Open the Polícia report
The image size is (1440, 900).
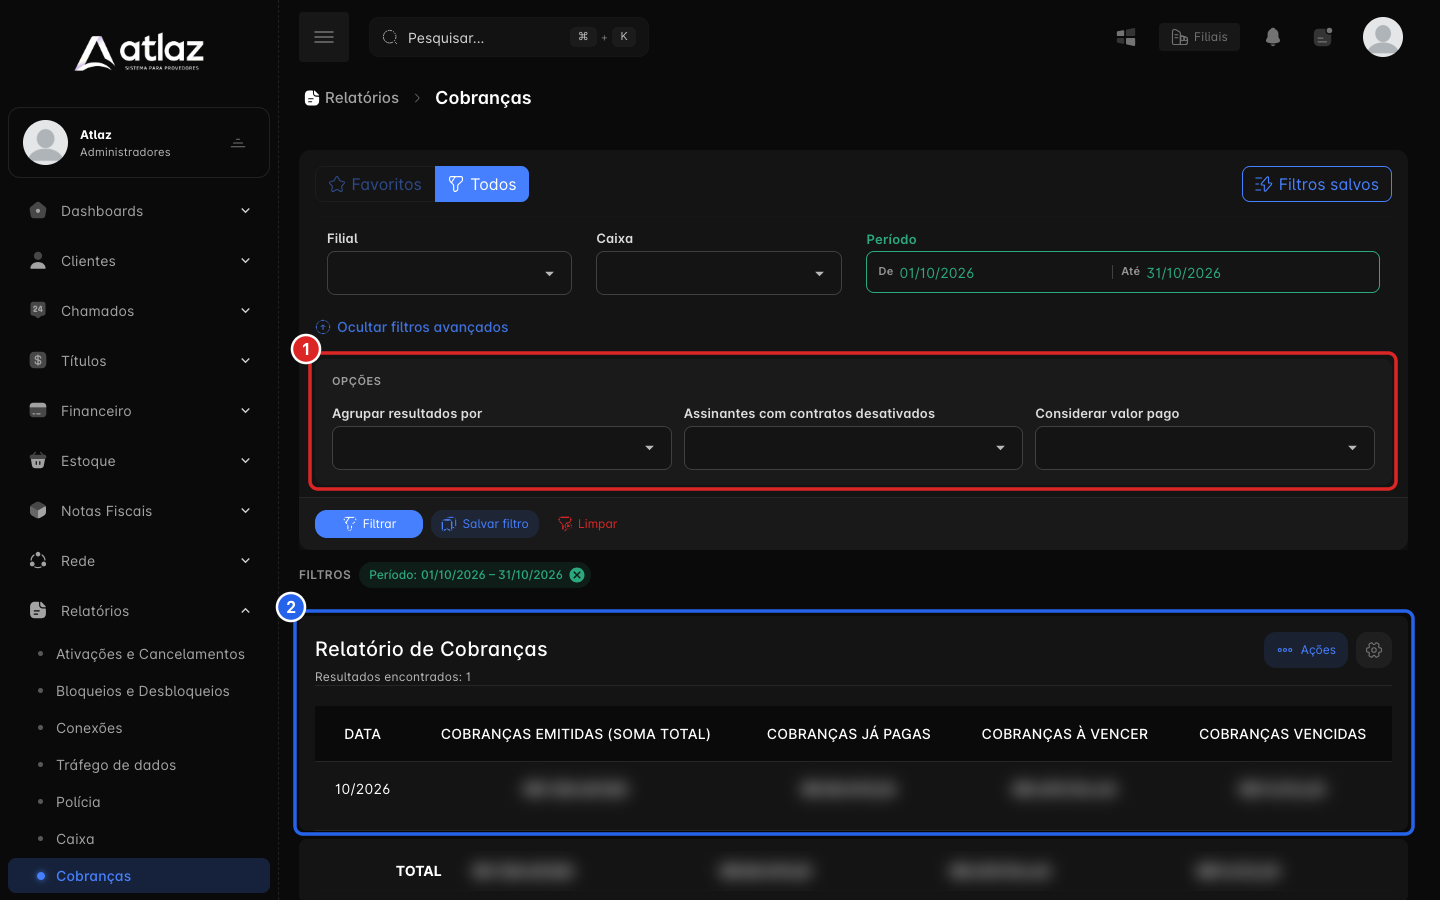[x=78, y=802]
